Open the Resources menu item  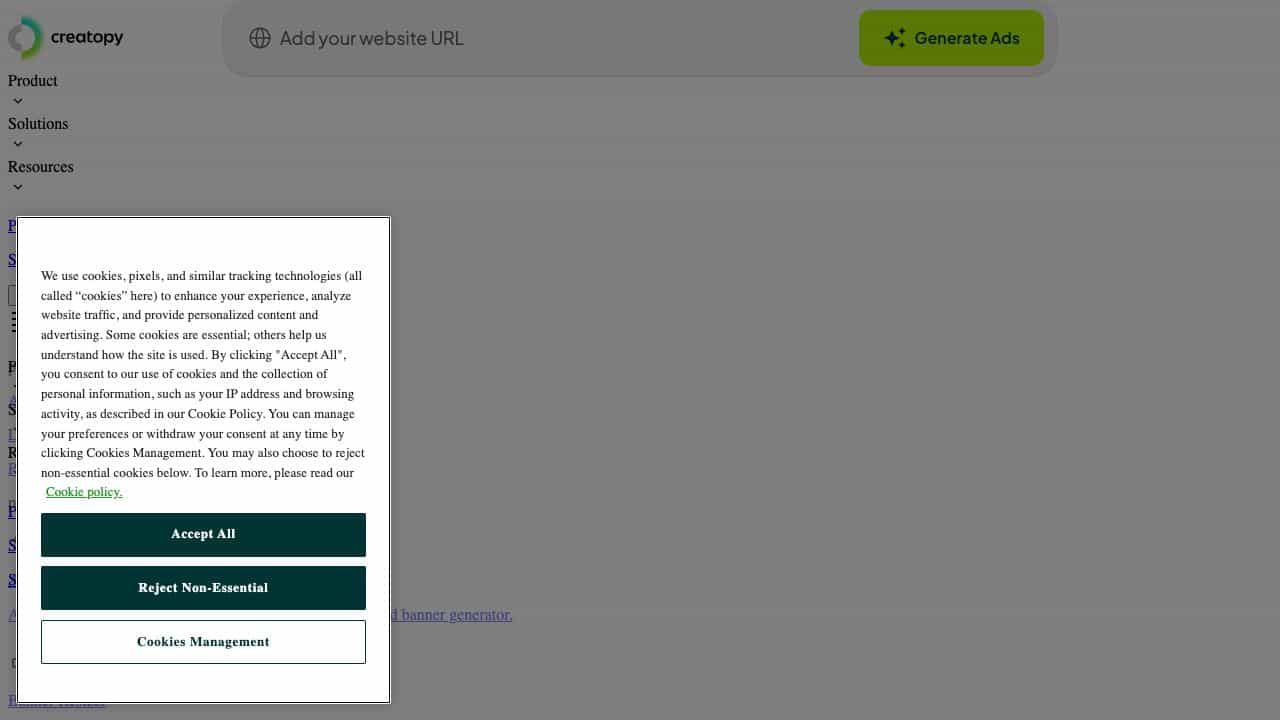point(41,167)
